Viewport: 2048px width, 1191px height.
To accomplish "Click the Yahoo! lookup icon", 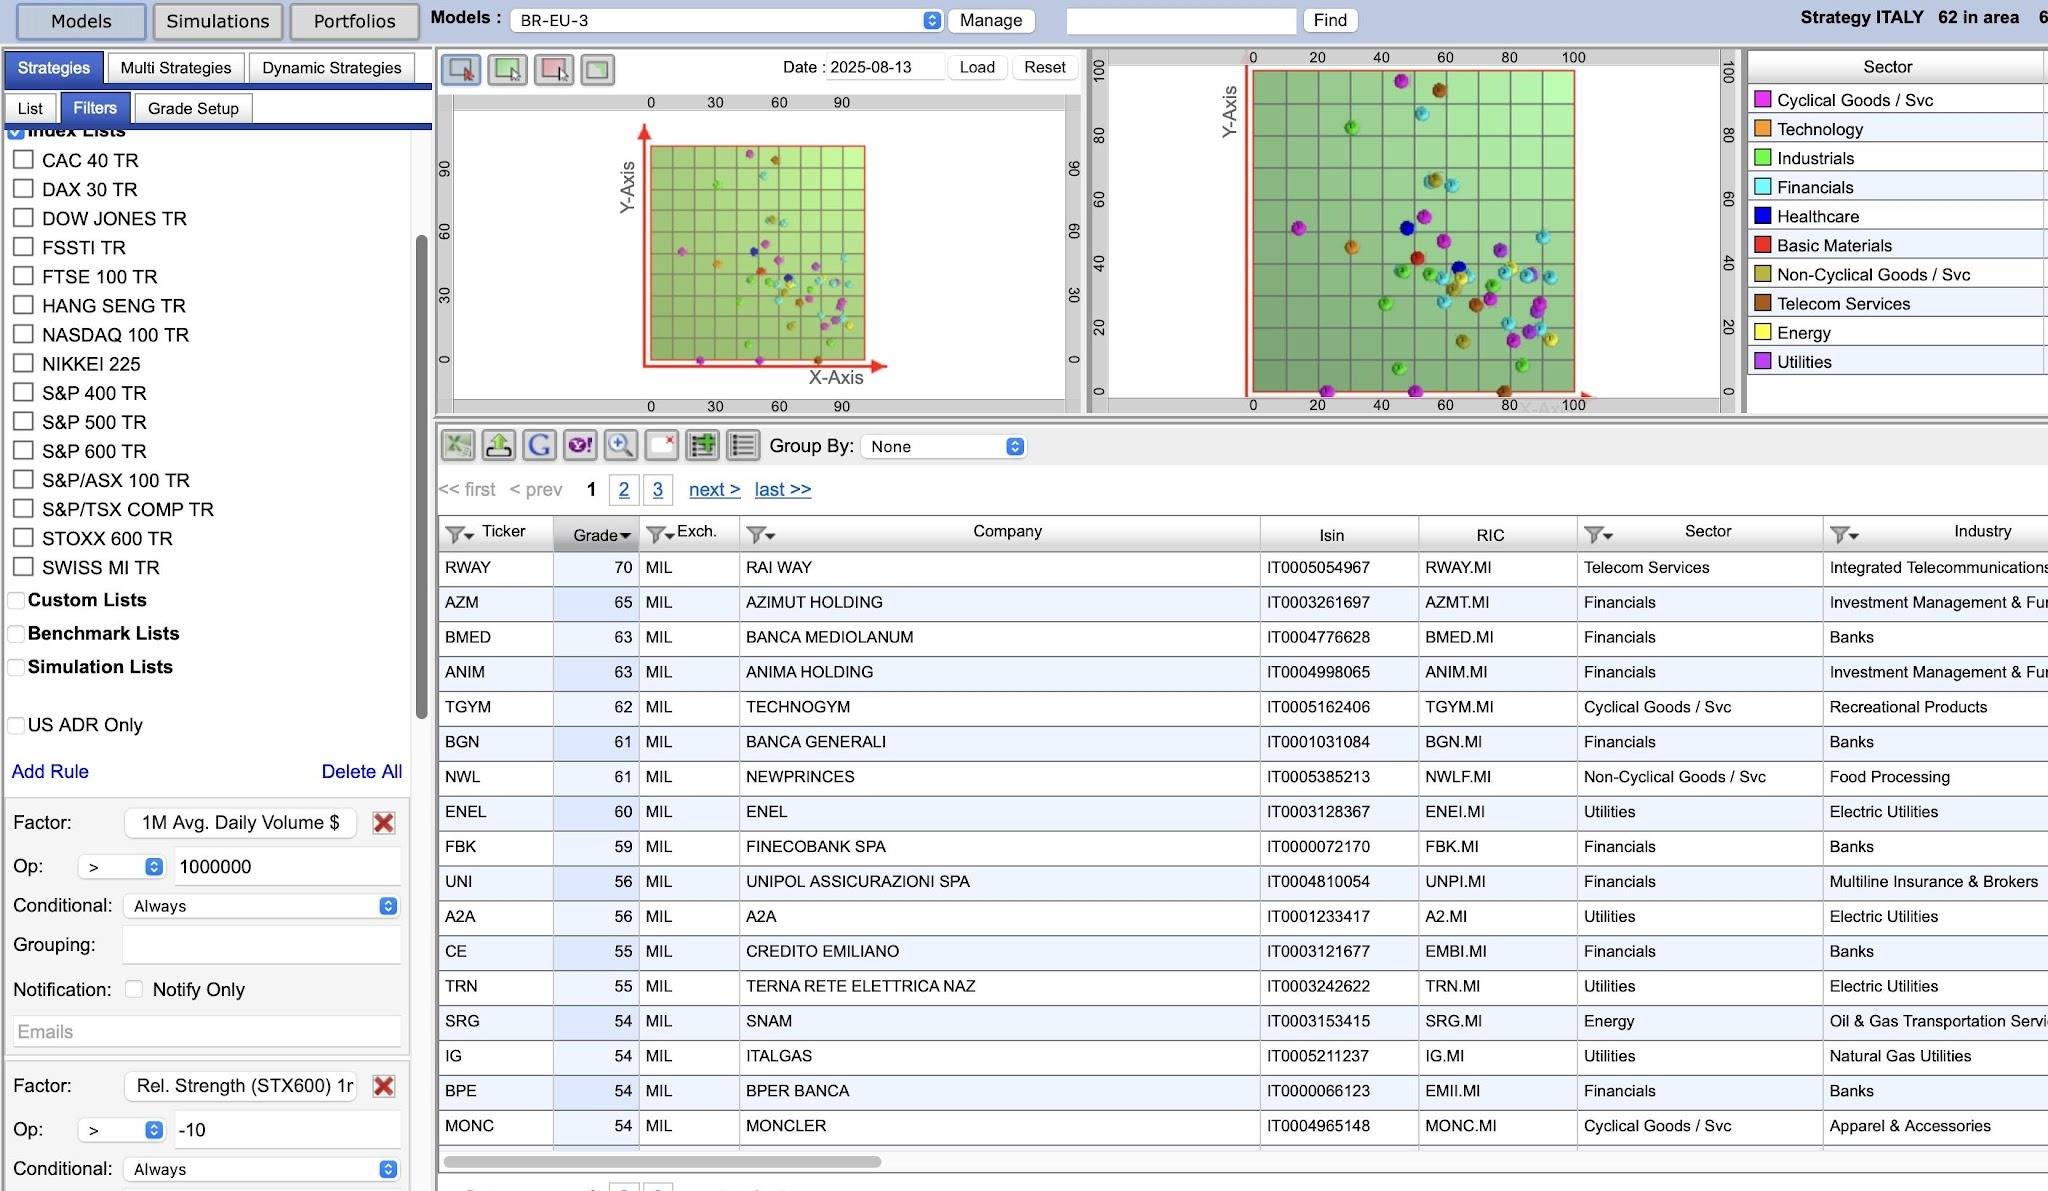I will point(580,445).
